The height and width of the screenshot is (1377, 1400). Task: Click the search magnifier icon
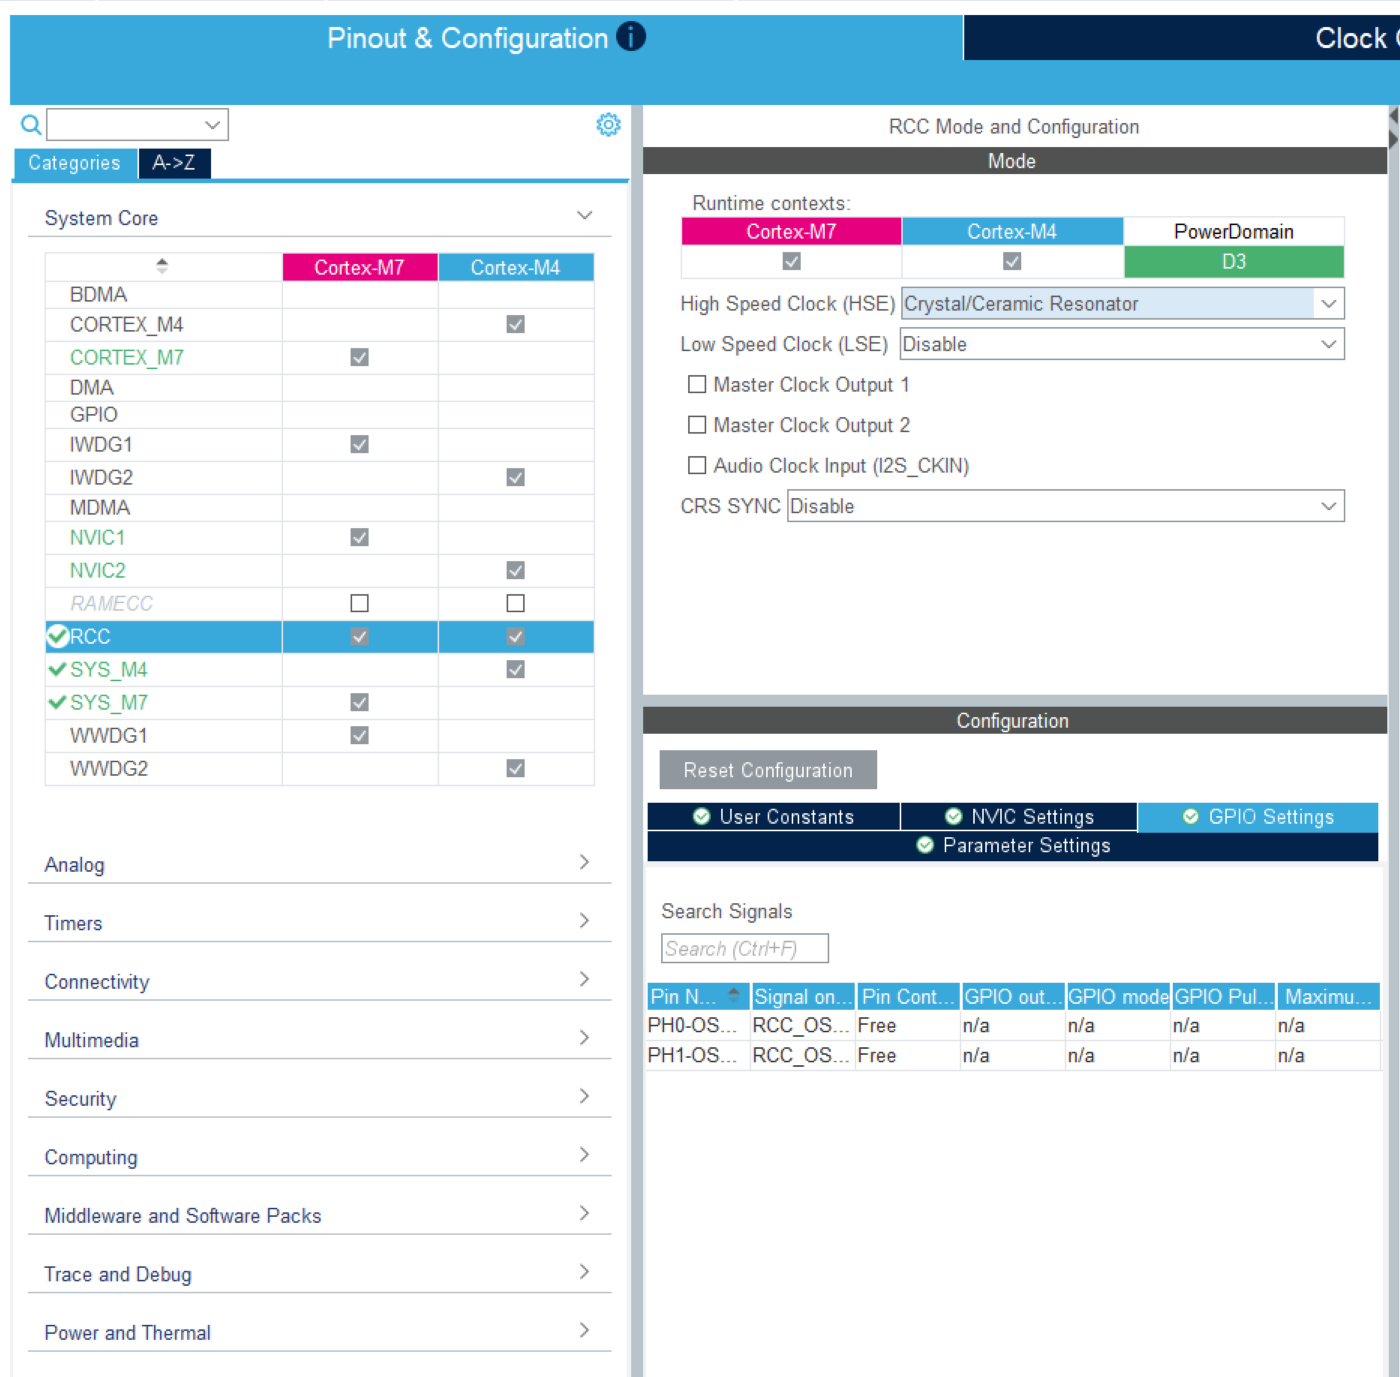coord(31,125)
